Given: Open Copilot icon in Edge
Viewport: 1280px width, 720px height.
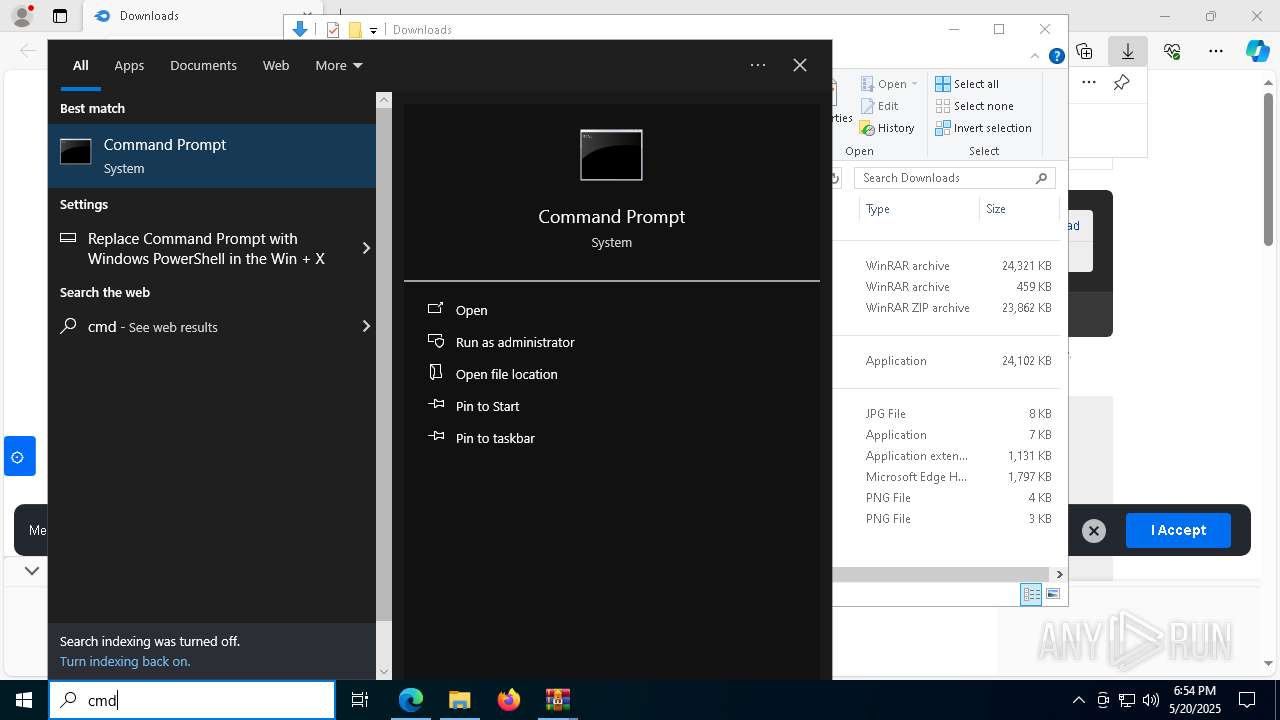Looking at the screenshot, I should [1258, 51].
